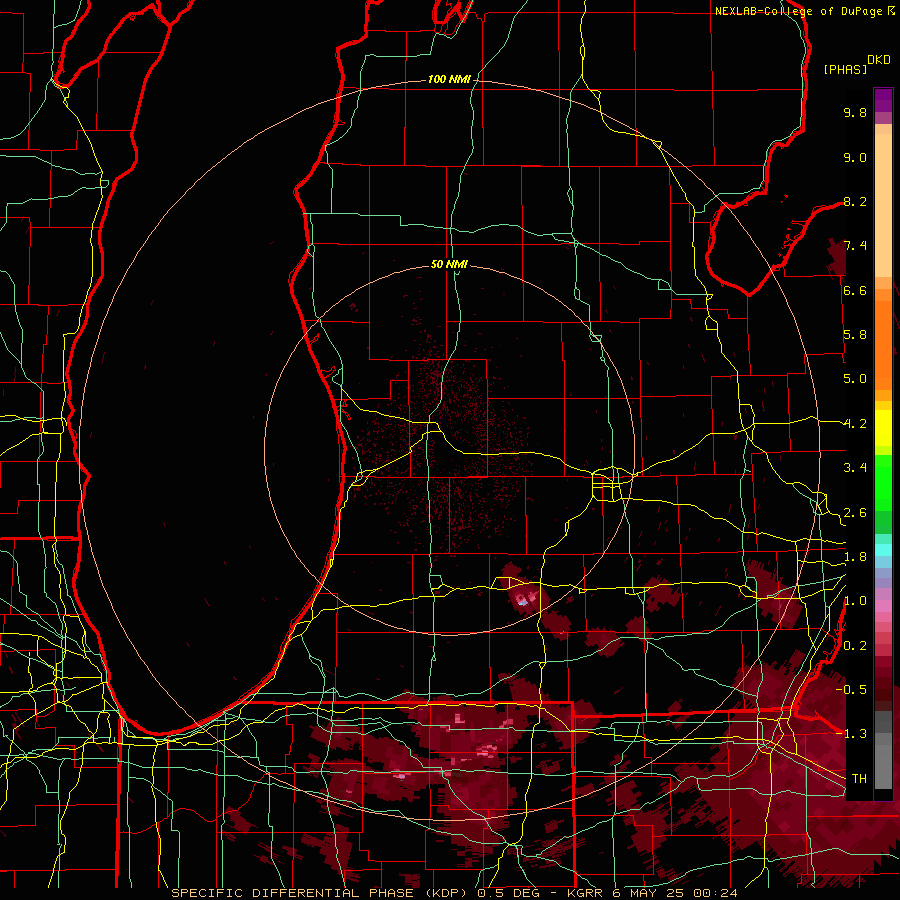Click the 4.2 scale value

pyautogui.click(x=855, y=424)
